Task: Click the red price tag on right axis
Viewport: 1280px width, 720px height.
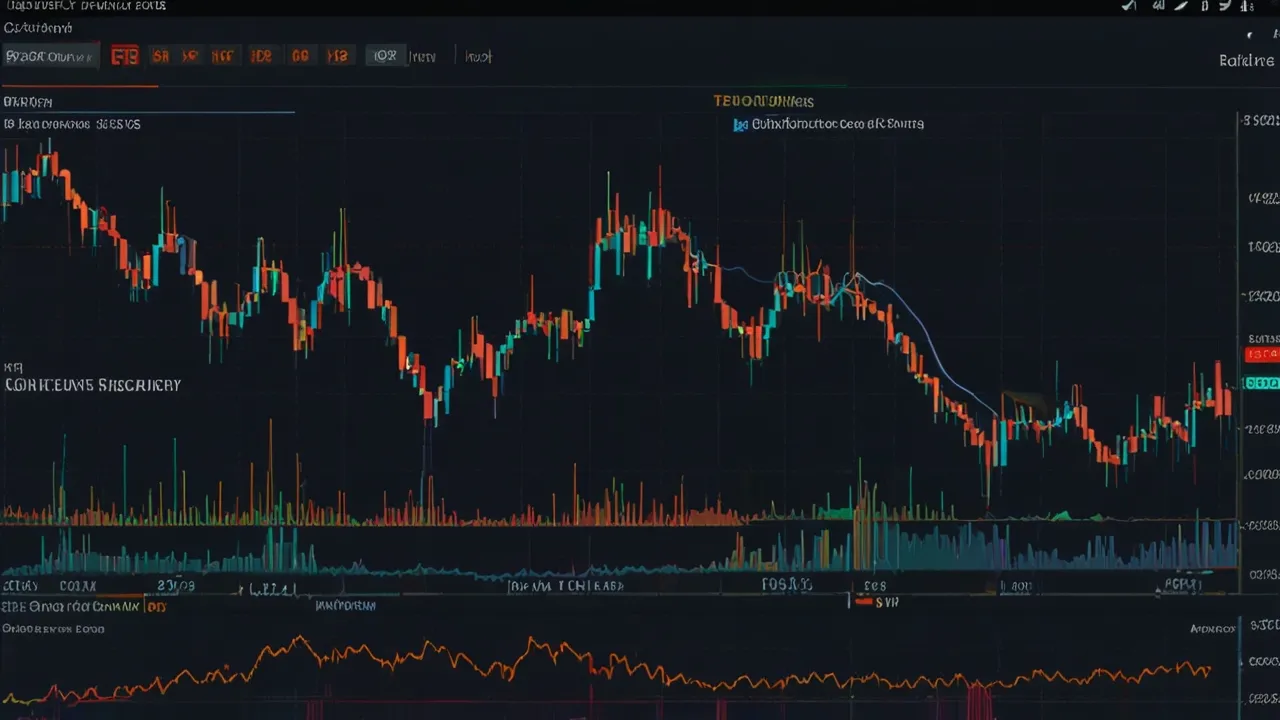Action: pyautogui.click(x=1261, y=354)
